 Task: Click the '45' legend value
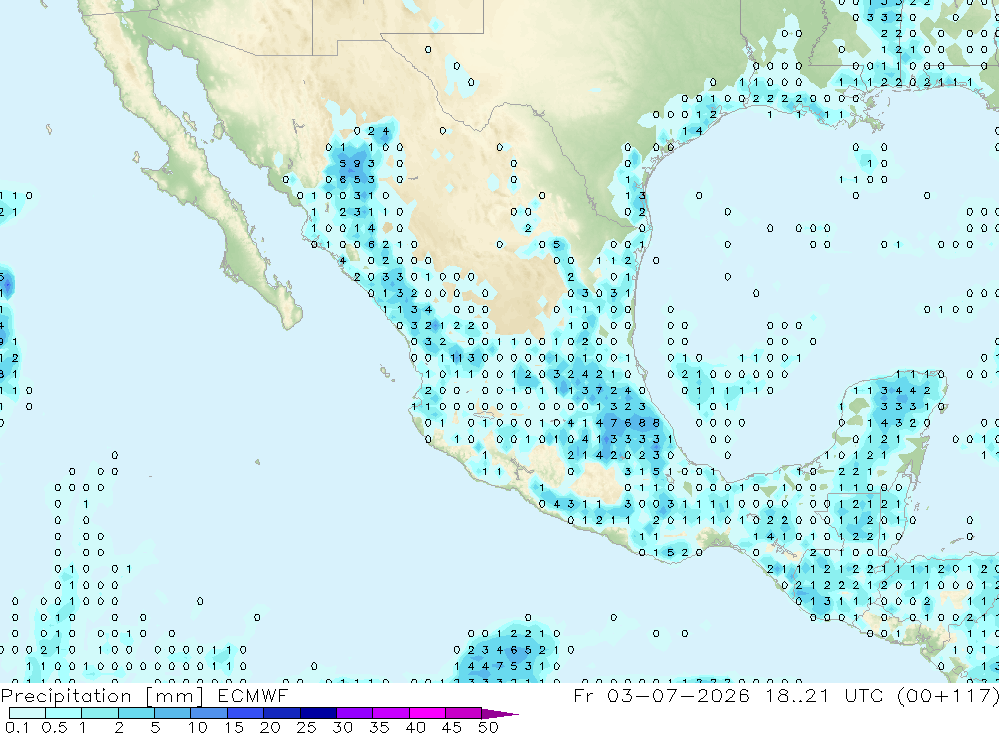[452, 727]
